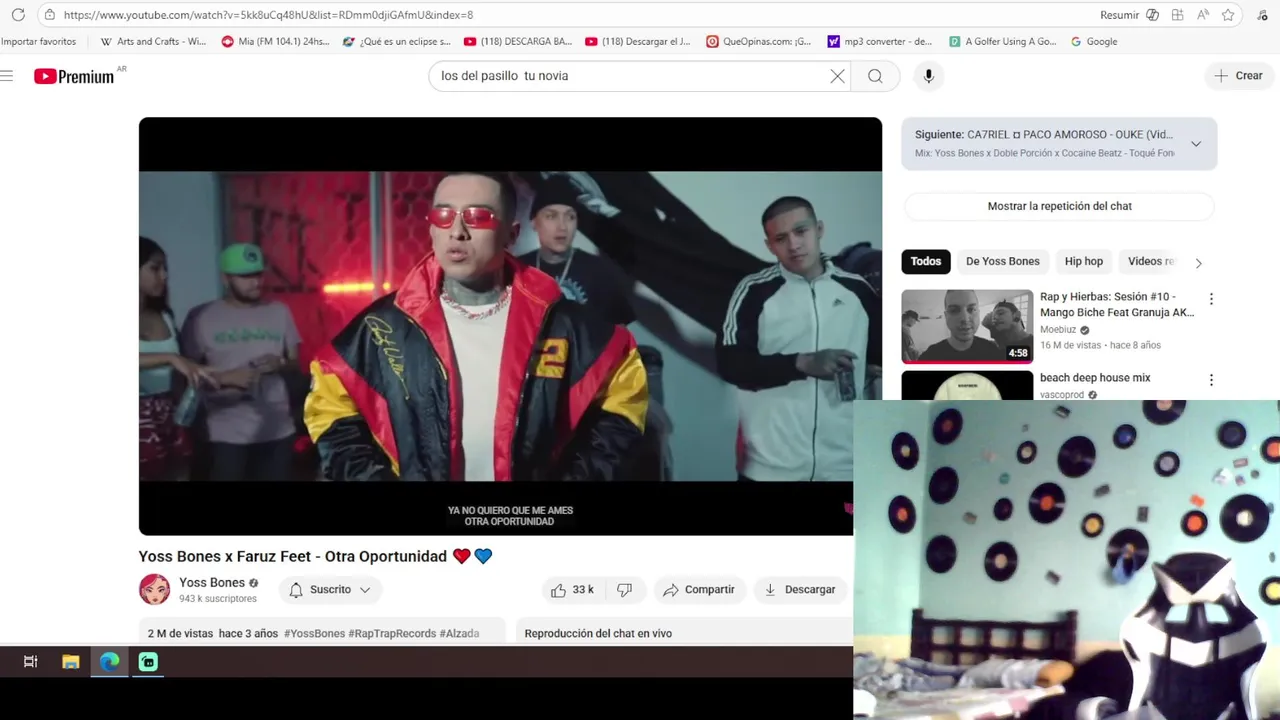
Task: Like the video using thumbs-up 33 k
Action: tap(572, 590)
